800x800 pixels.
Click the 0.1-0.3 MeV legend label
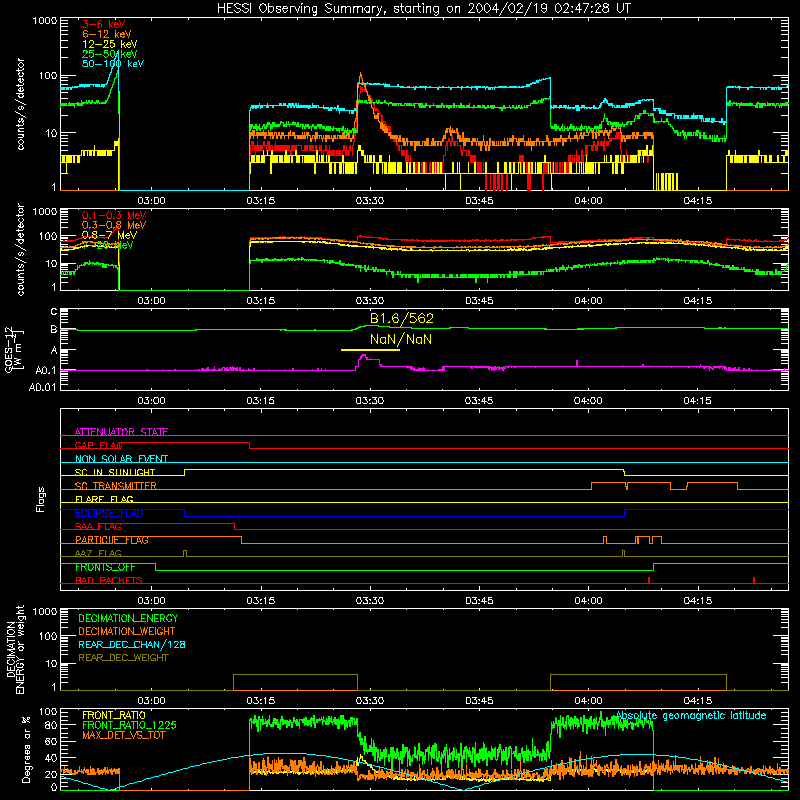pyautogui.click(x=114, y=215)
